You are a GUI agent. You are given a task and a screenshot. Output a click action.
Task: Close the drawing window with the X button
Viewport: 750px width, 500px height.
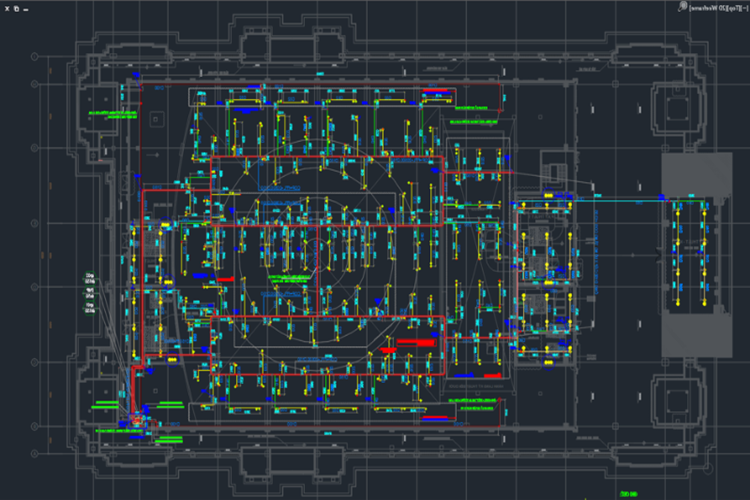point(7,9)
